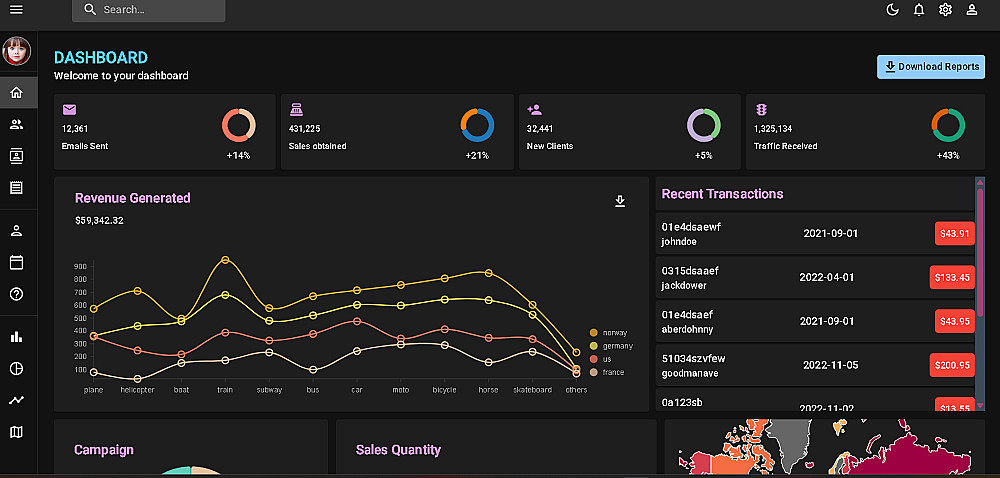1000x478 pixels.
Task: Open the invoices list sidebar icon
Action: (x=17, y=187)
